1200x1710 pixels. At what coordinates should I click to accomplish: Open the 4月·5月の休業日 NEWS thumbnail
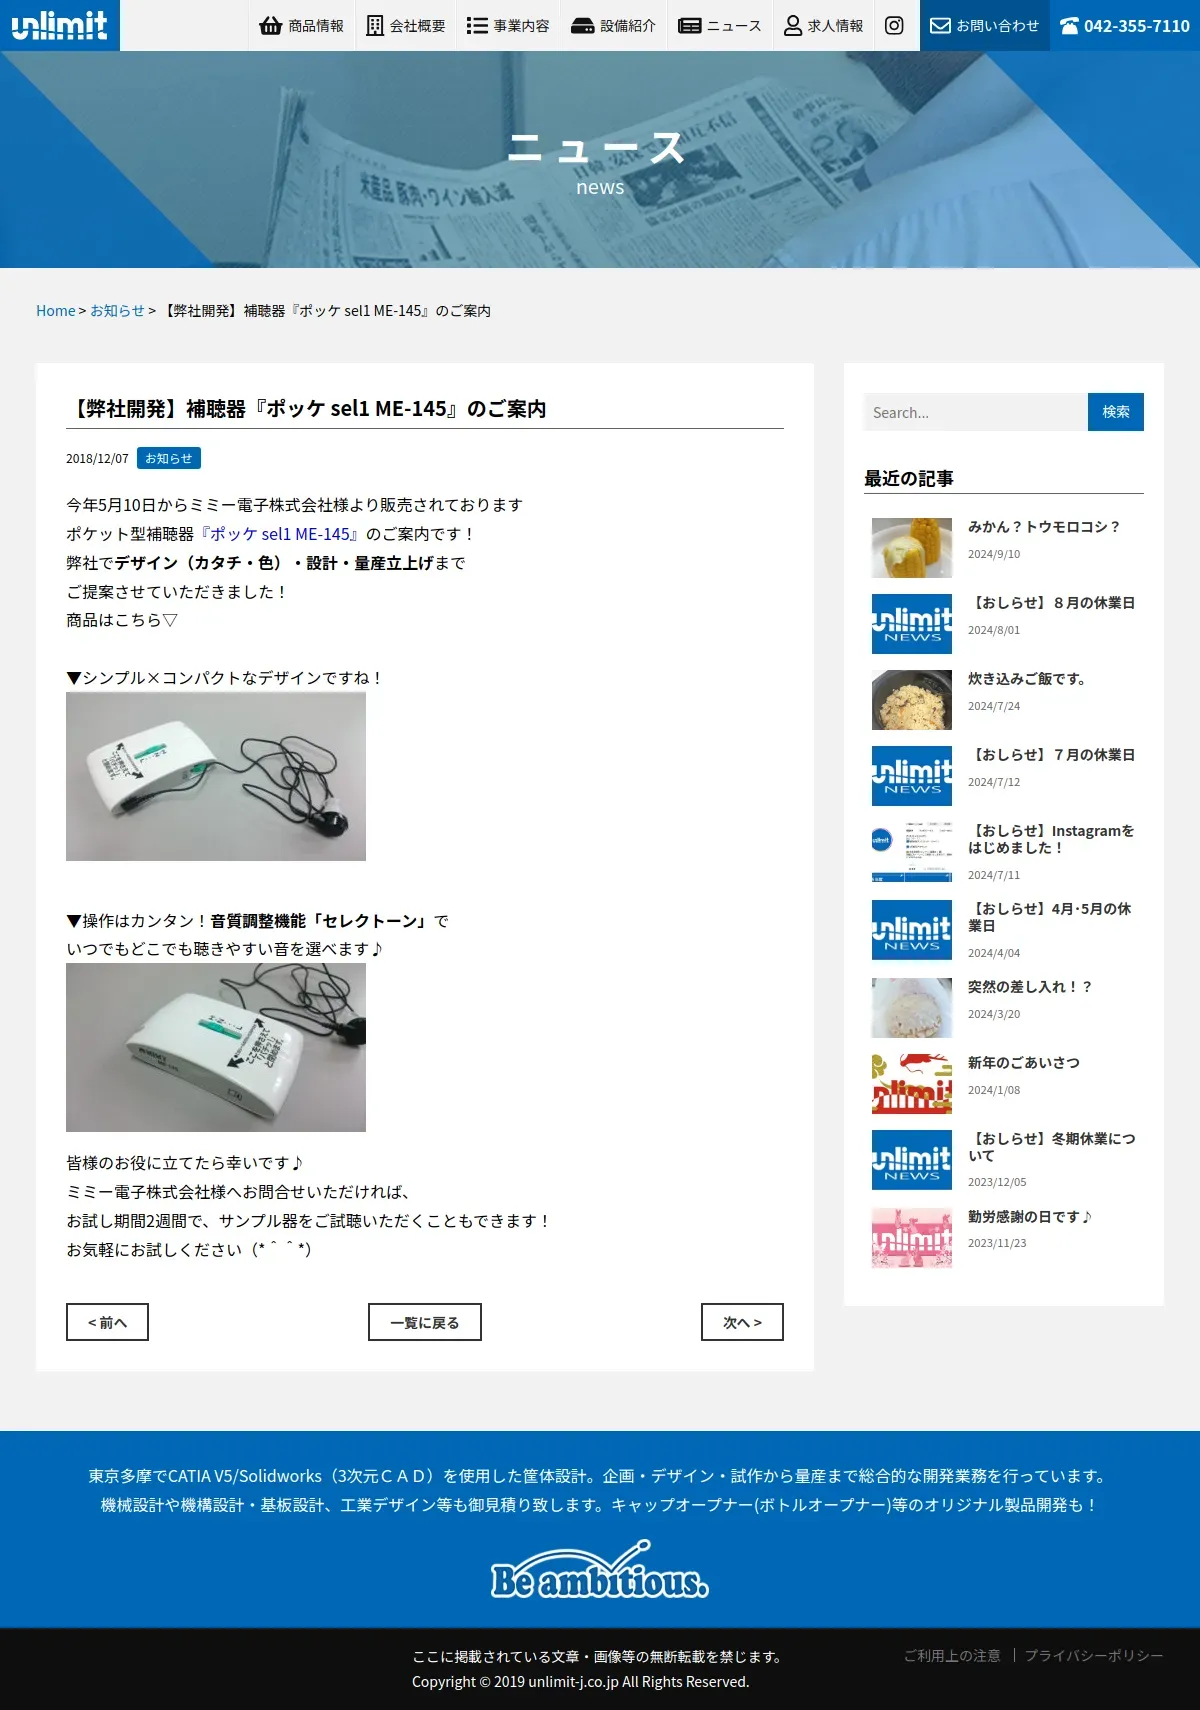912,930
